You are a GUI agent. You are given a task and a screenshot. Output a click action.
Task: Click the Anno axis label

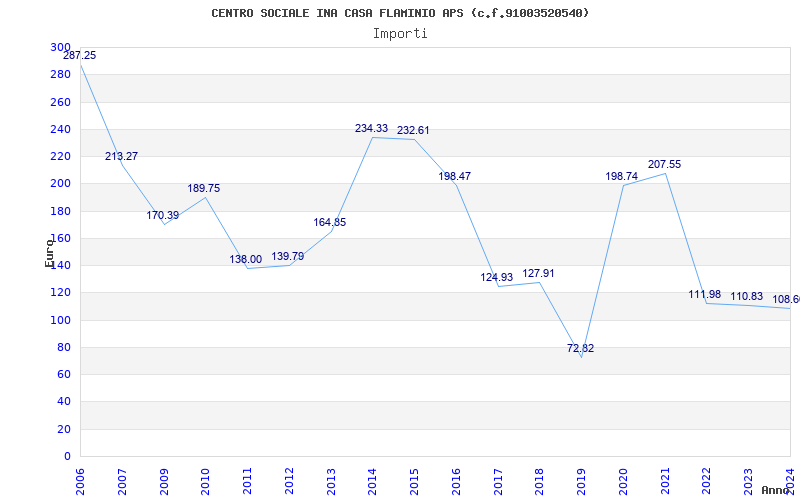(x=774, y=490)
